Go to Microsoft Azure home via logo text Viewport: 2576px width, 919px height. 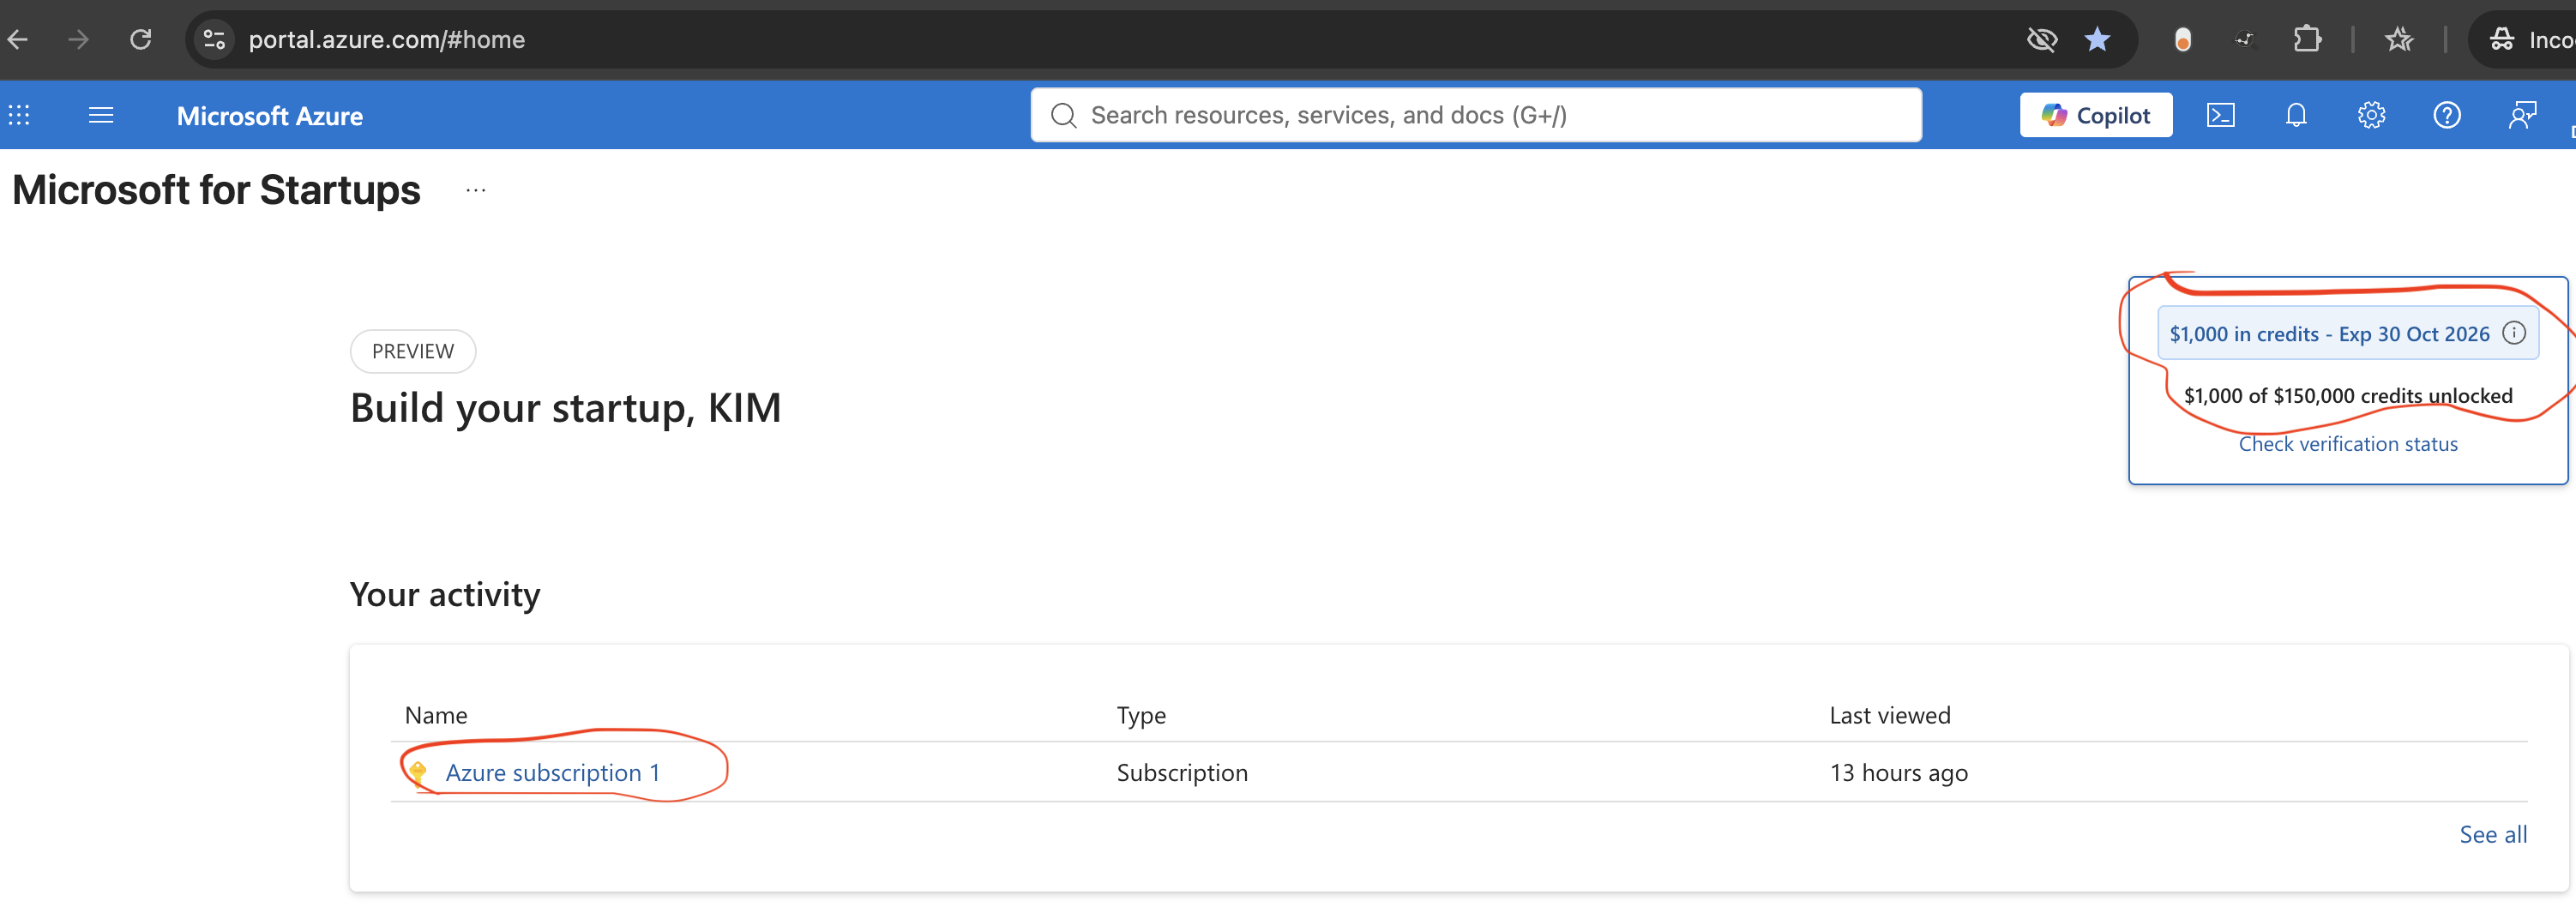point(270,116)
